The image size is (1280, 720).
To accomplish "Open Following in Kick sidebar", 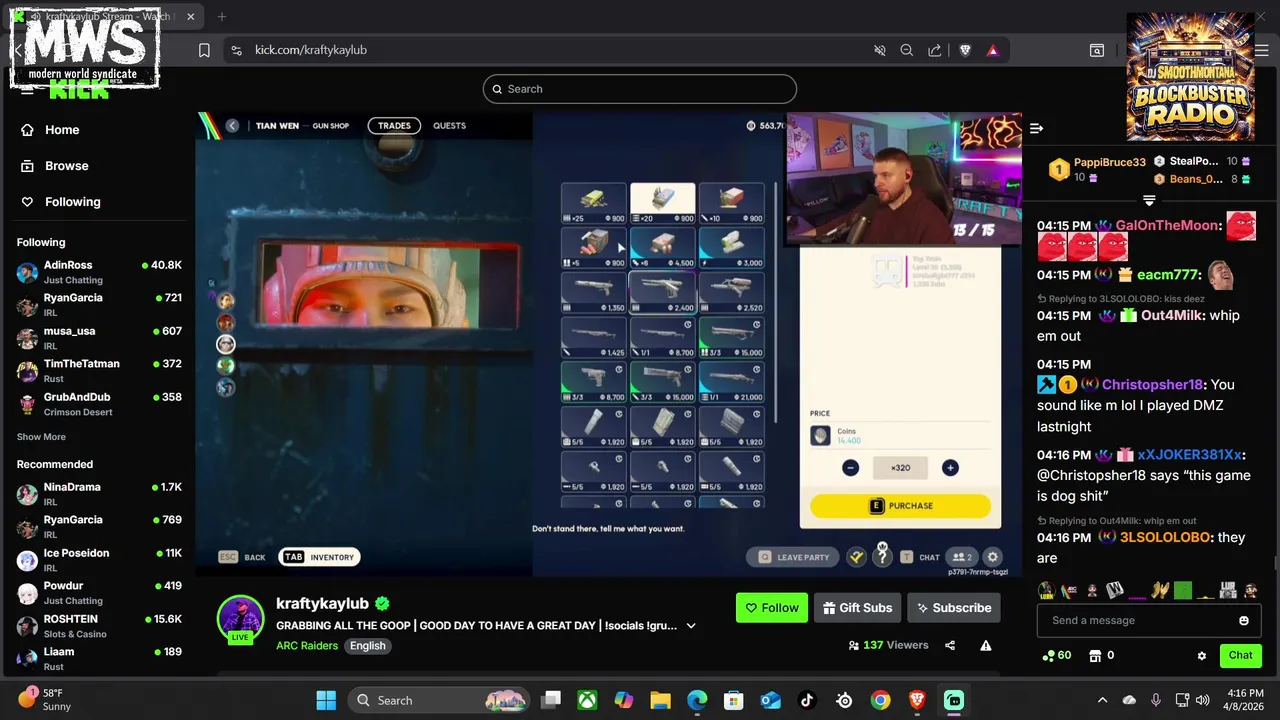I will 72,202.
